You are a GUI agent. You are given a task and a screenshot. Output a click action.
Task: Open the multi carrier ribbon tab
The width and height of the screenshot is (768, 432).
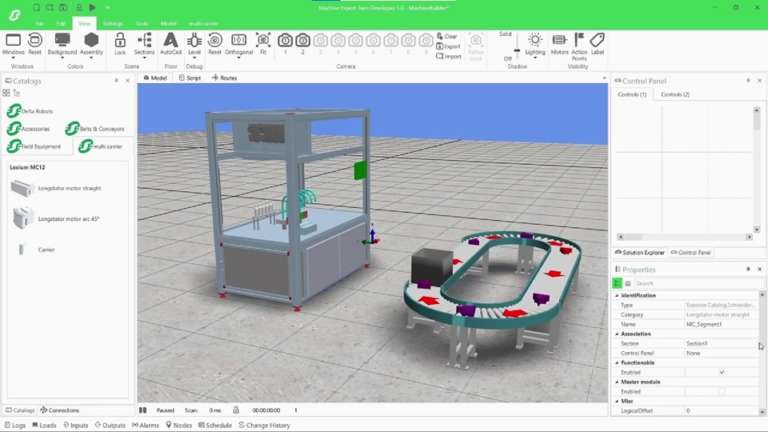pos(203,24)
